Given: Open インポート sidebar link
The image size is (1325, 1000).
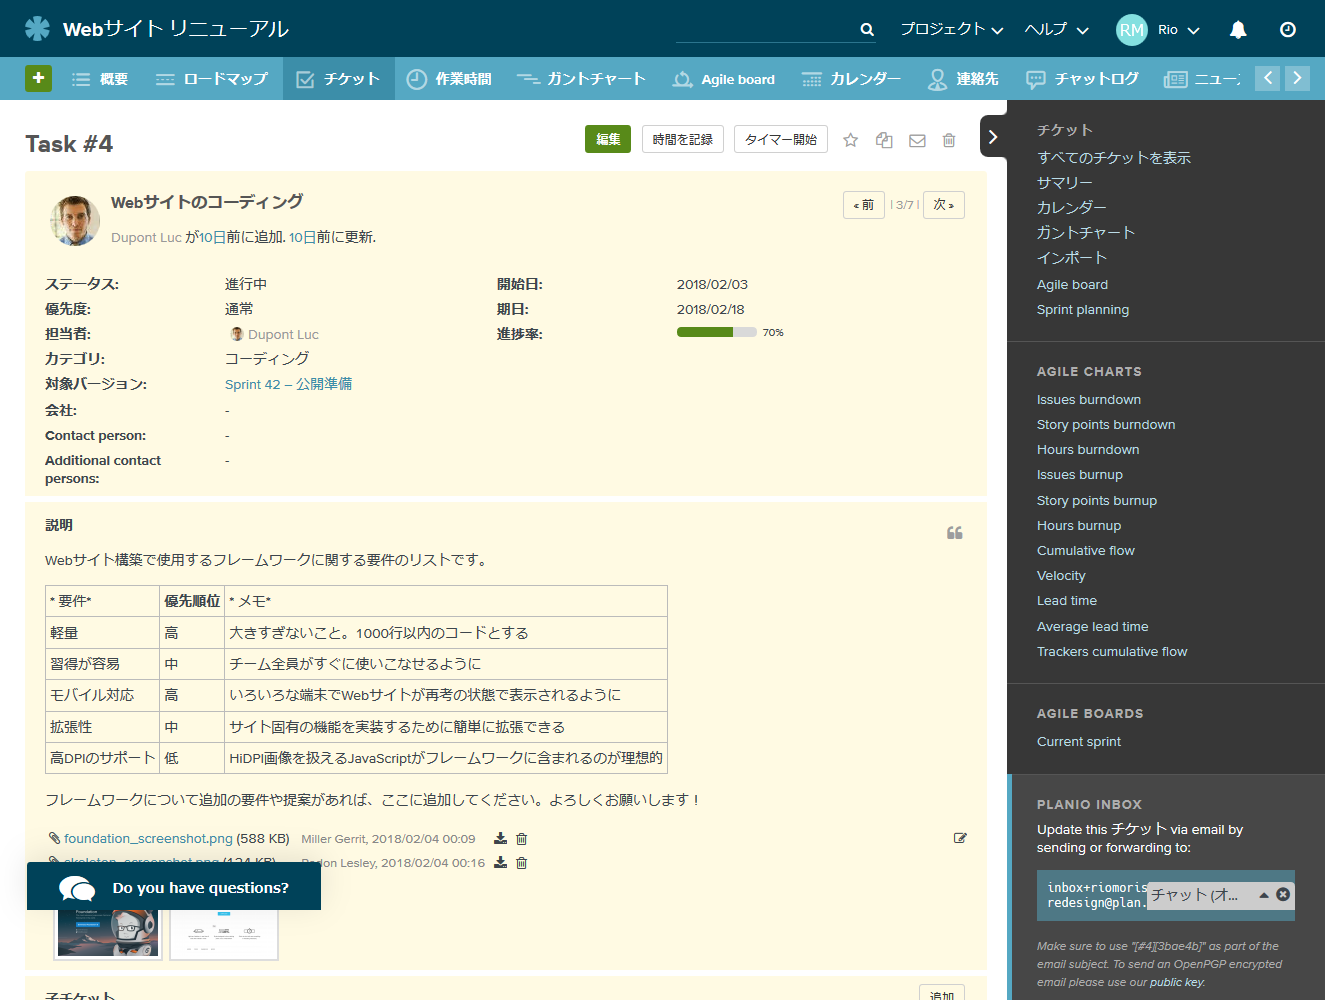Looking at the screenshot, I should [x=1072, y=258].
